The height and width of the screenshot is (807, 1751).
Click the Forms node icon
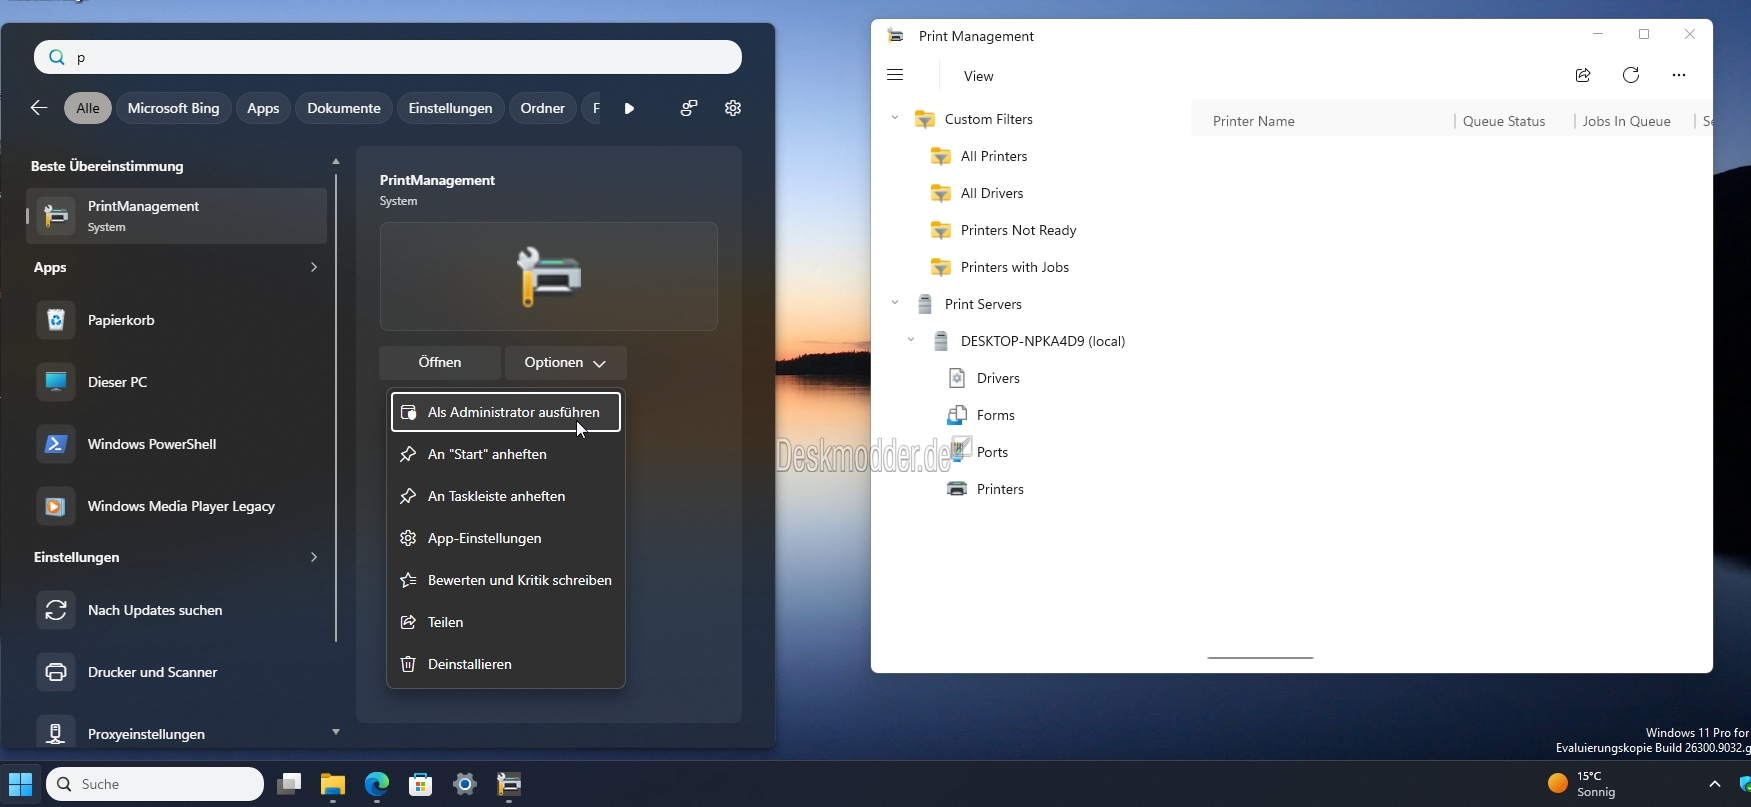[x=957, y=415]
